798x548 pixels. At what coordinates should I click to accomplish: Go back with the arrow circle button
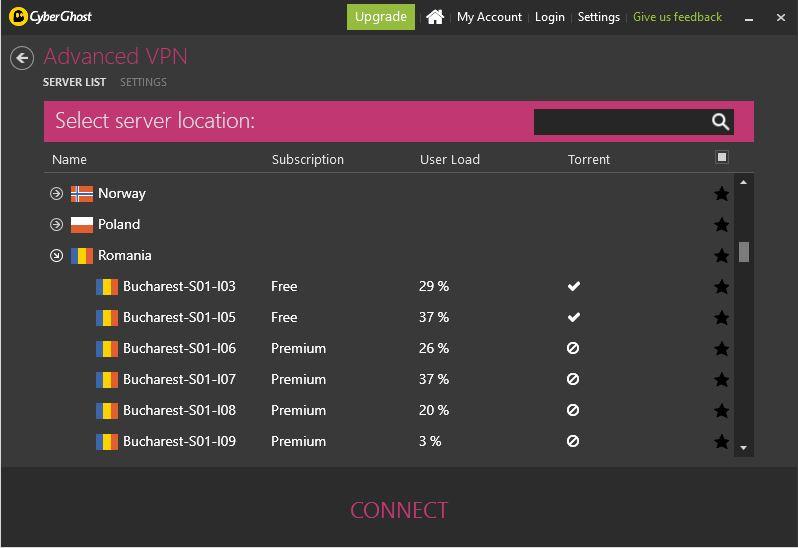[x=22, y=58]
